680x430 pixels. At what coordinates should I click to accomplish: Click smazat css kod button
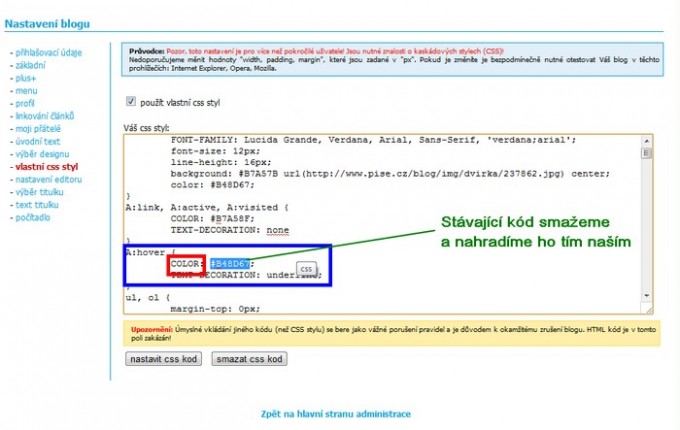point(249,359)
